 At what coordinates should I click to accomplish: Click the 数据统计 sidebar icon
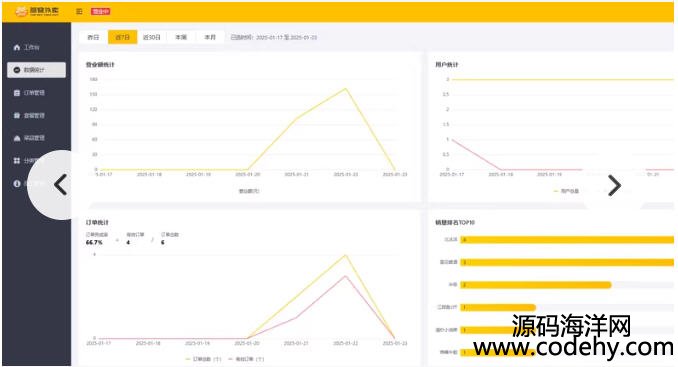click(17, 70)
